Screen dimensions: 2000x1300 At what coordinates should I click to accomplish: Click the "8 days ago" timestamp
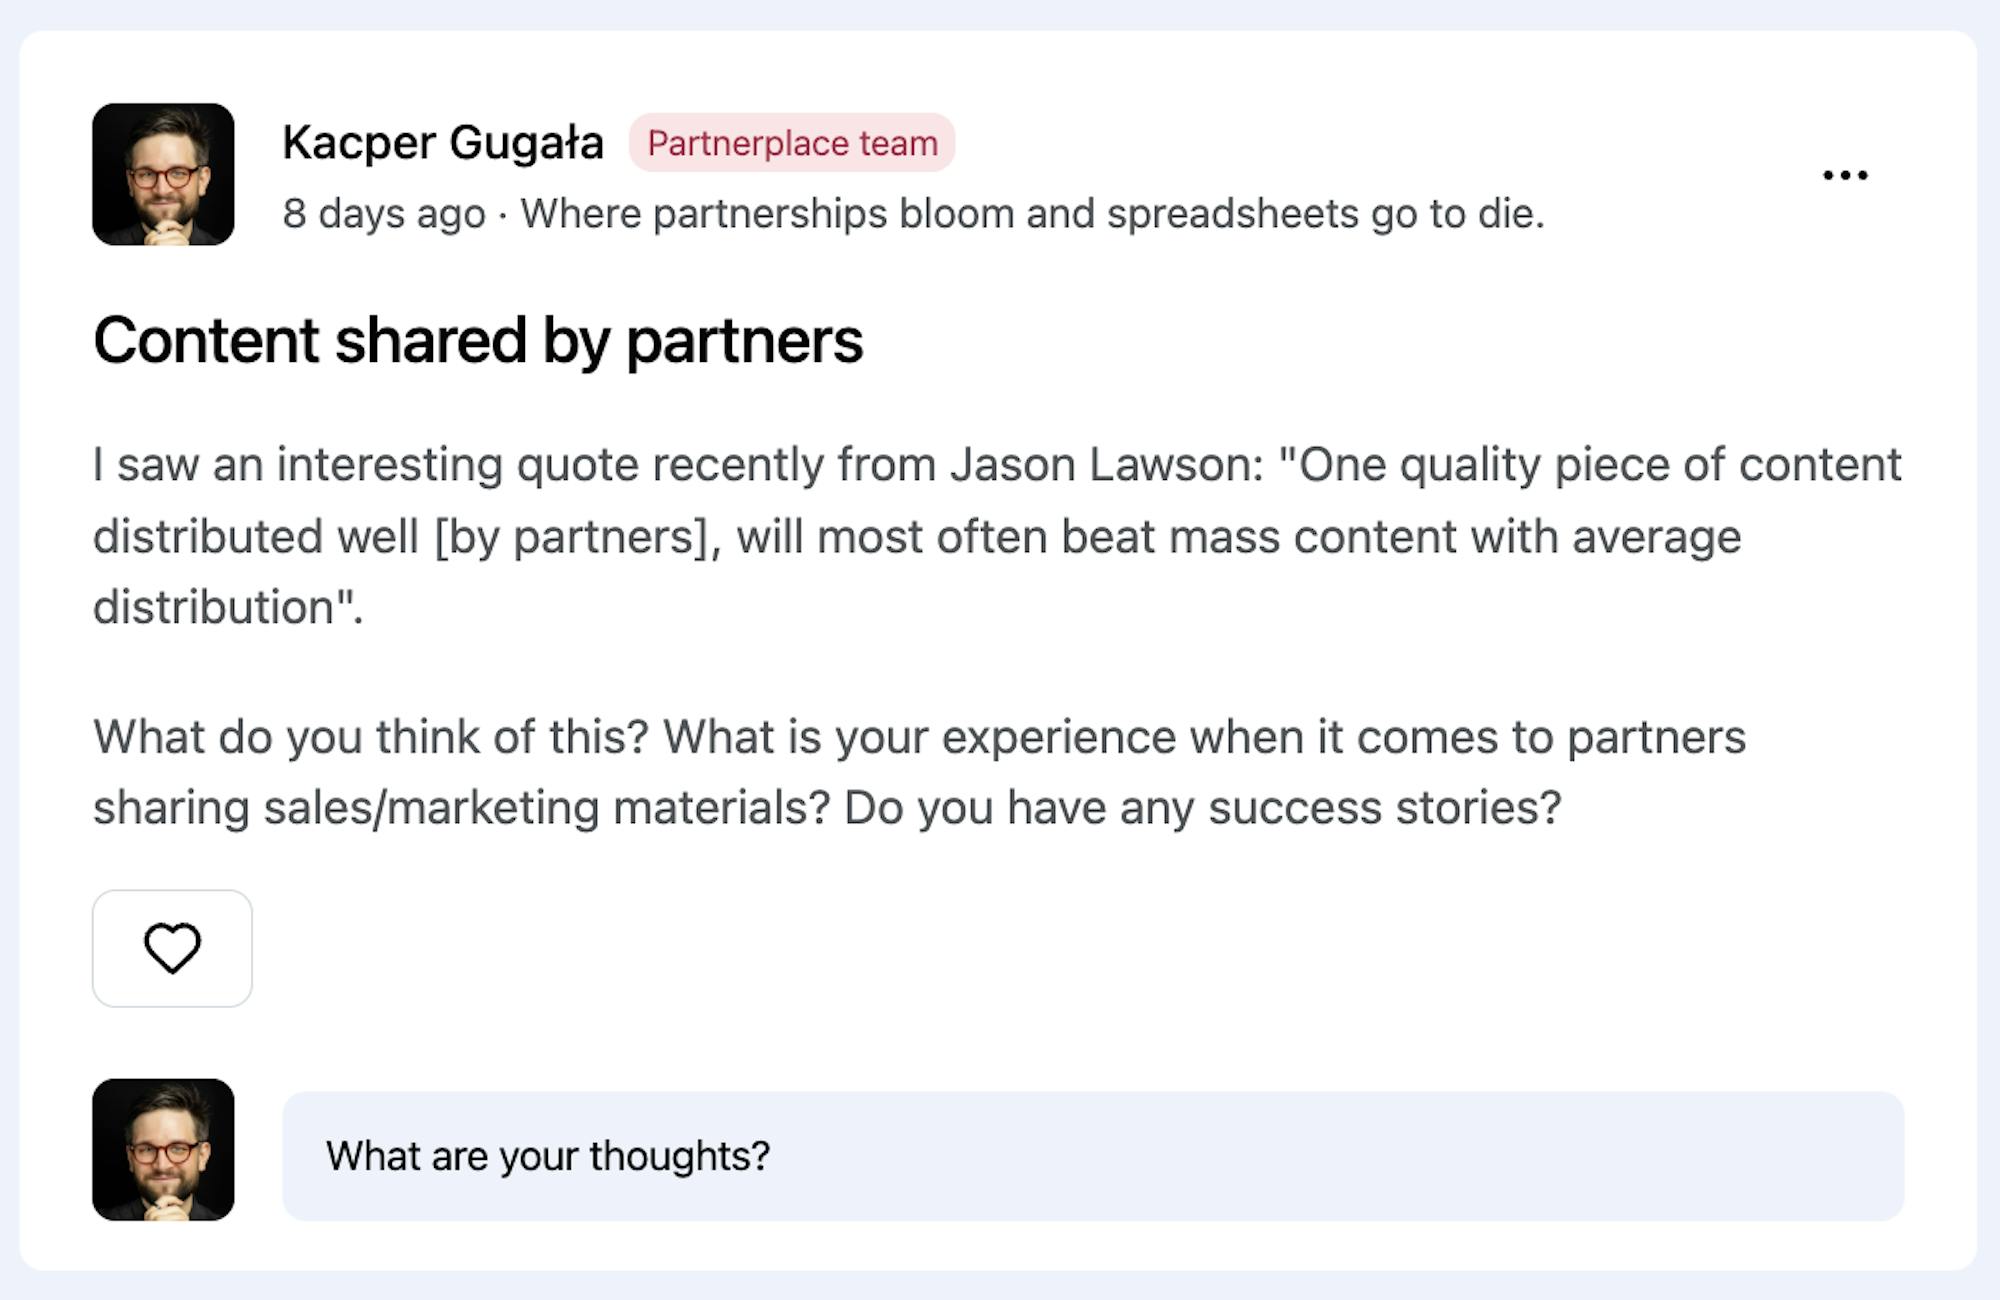[x=384, y=214]
